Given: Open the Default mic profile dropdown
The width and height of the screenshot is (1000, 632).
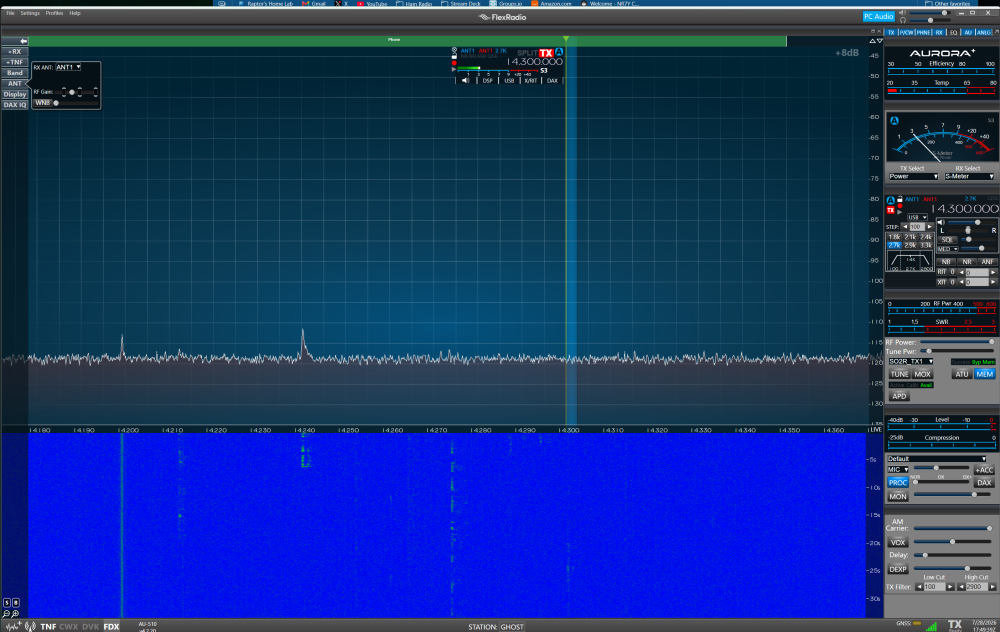Looking at the screenshot, I should click(x=937, y=459).
